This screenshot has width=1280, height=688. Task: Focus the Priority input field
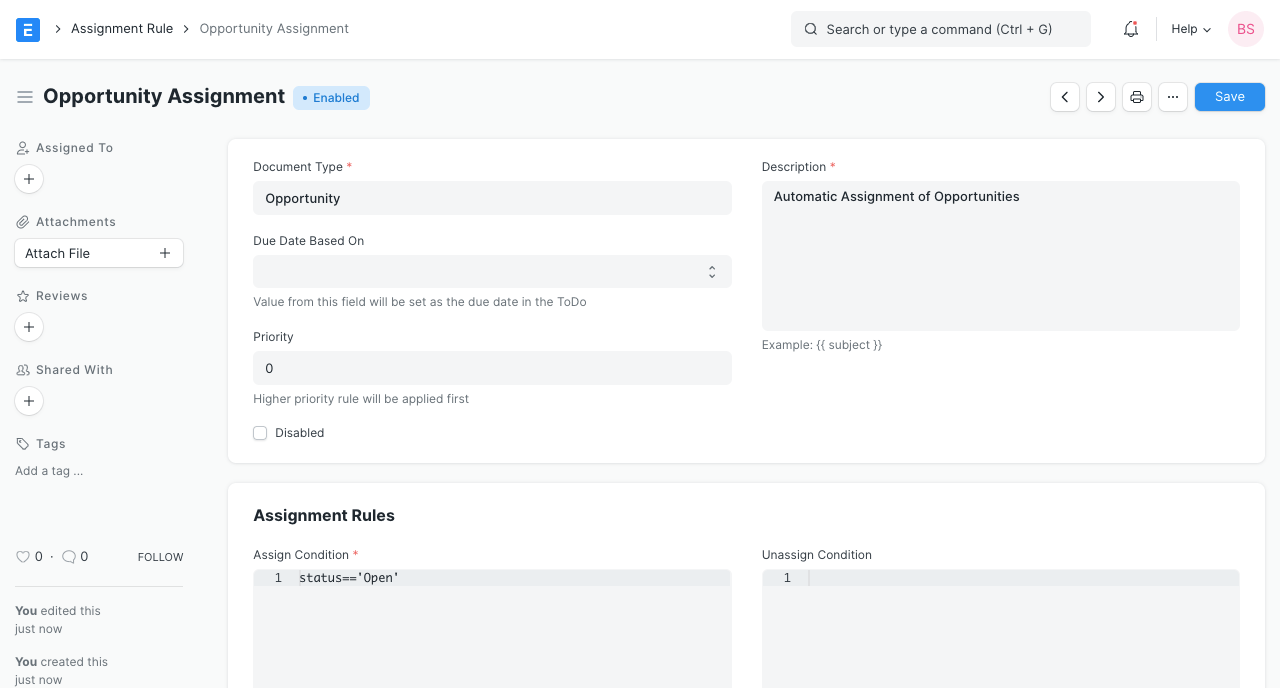pyautogui.click(x=492, y=368)
